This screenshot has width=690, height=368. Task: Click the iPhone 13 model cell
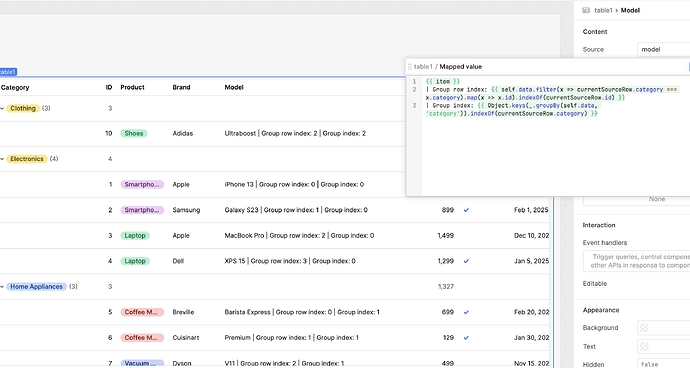click(294, 184)
